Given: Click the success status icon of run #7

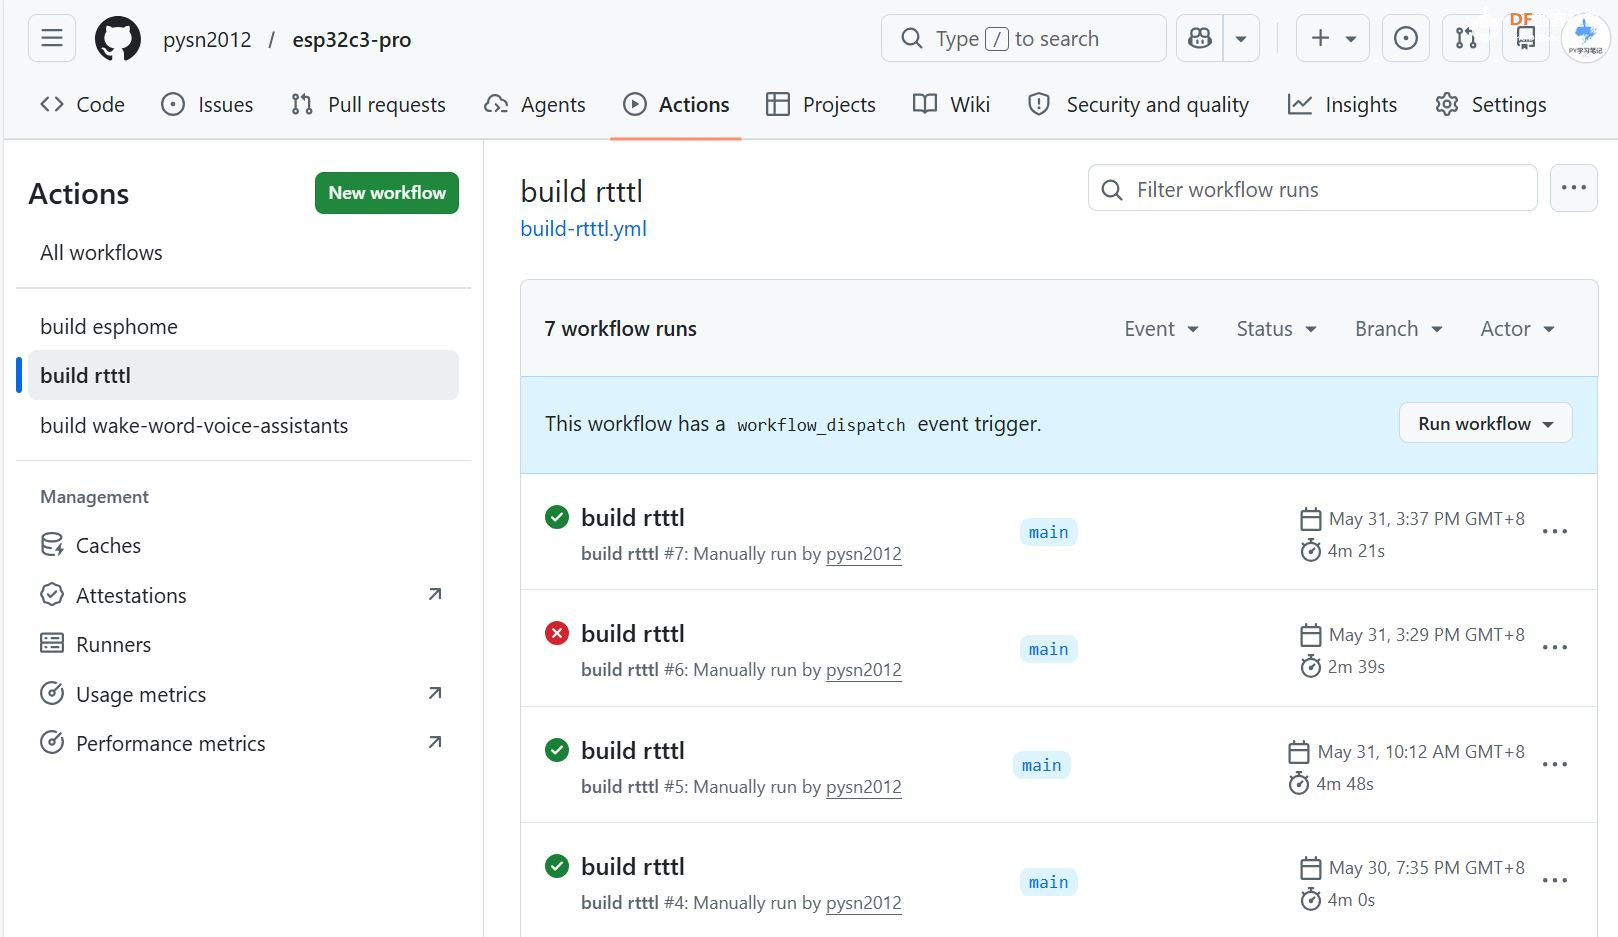Looking at the screenshot, I should pos(557,517).
